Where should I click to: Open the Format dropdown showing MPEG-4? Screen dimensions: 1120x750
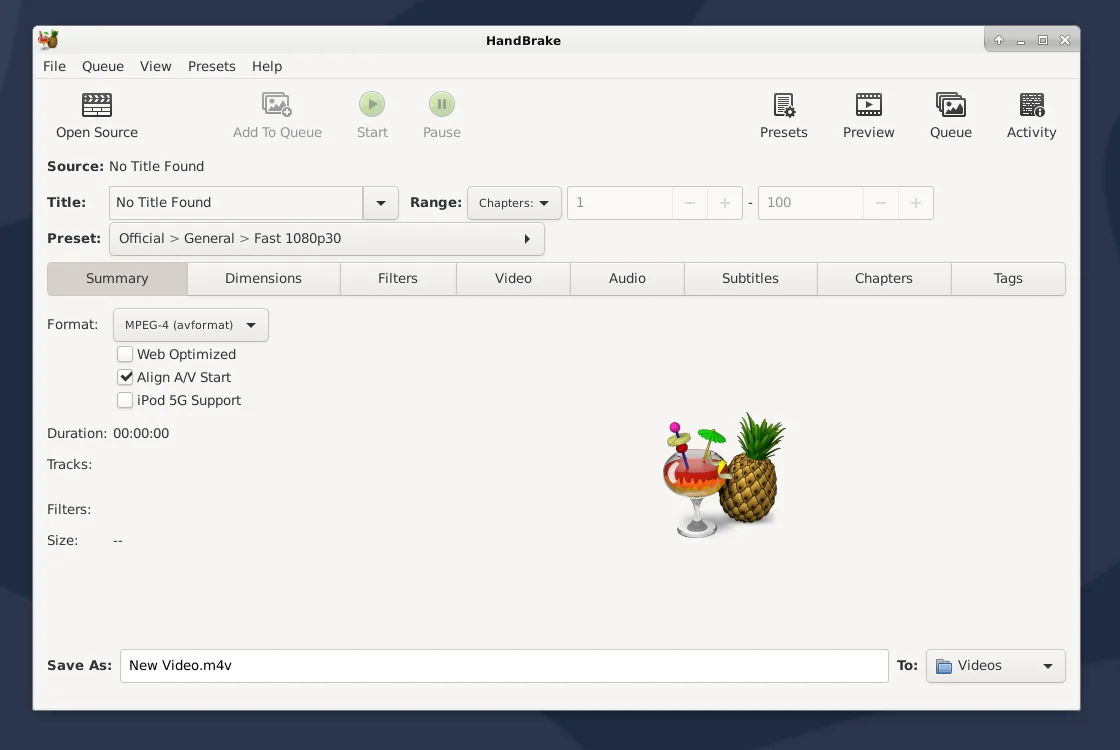click(x=190, y=324)
